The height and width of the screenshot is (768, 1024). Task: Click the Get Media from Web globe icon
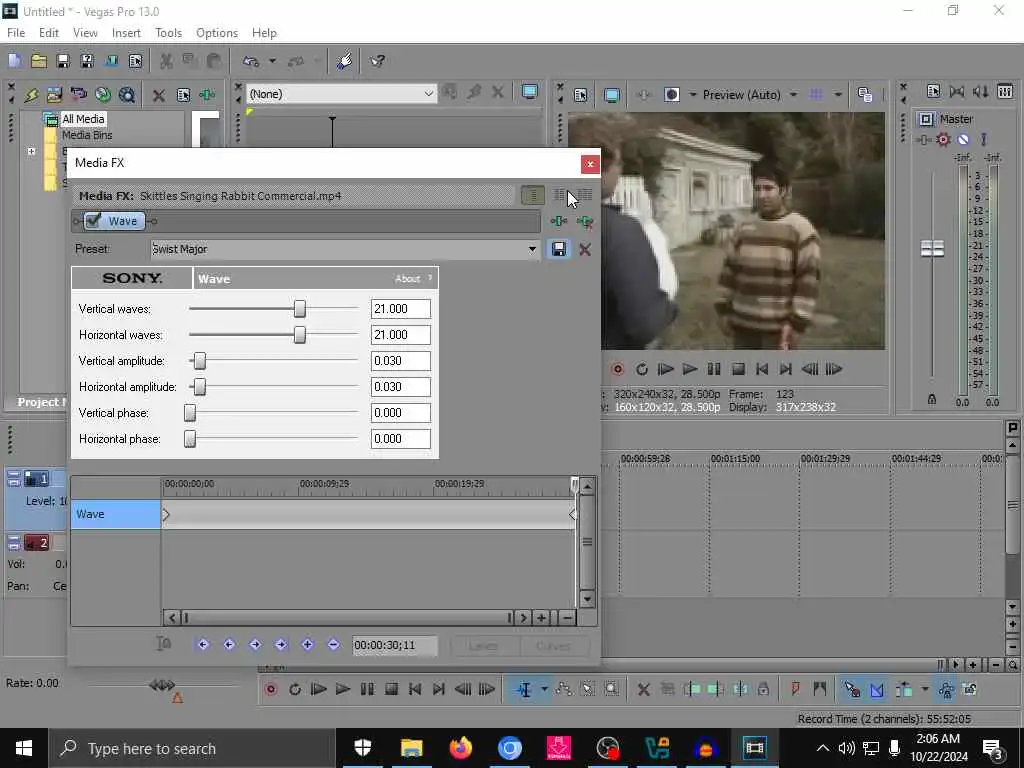pyautogui.click(x=103, y=95)
